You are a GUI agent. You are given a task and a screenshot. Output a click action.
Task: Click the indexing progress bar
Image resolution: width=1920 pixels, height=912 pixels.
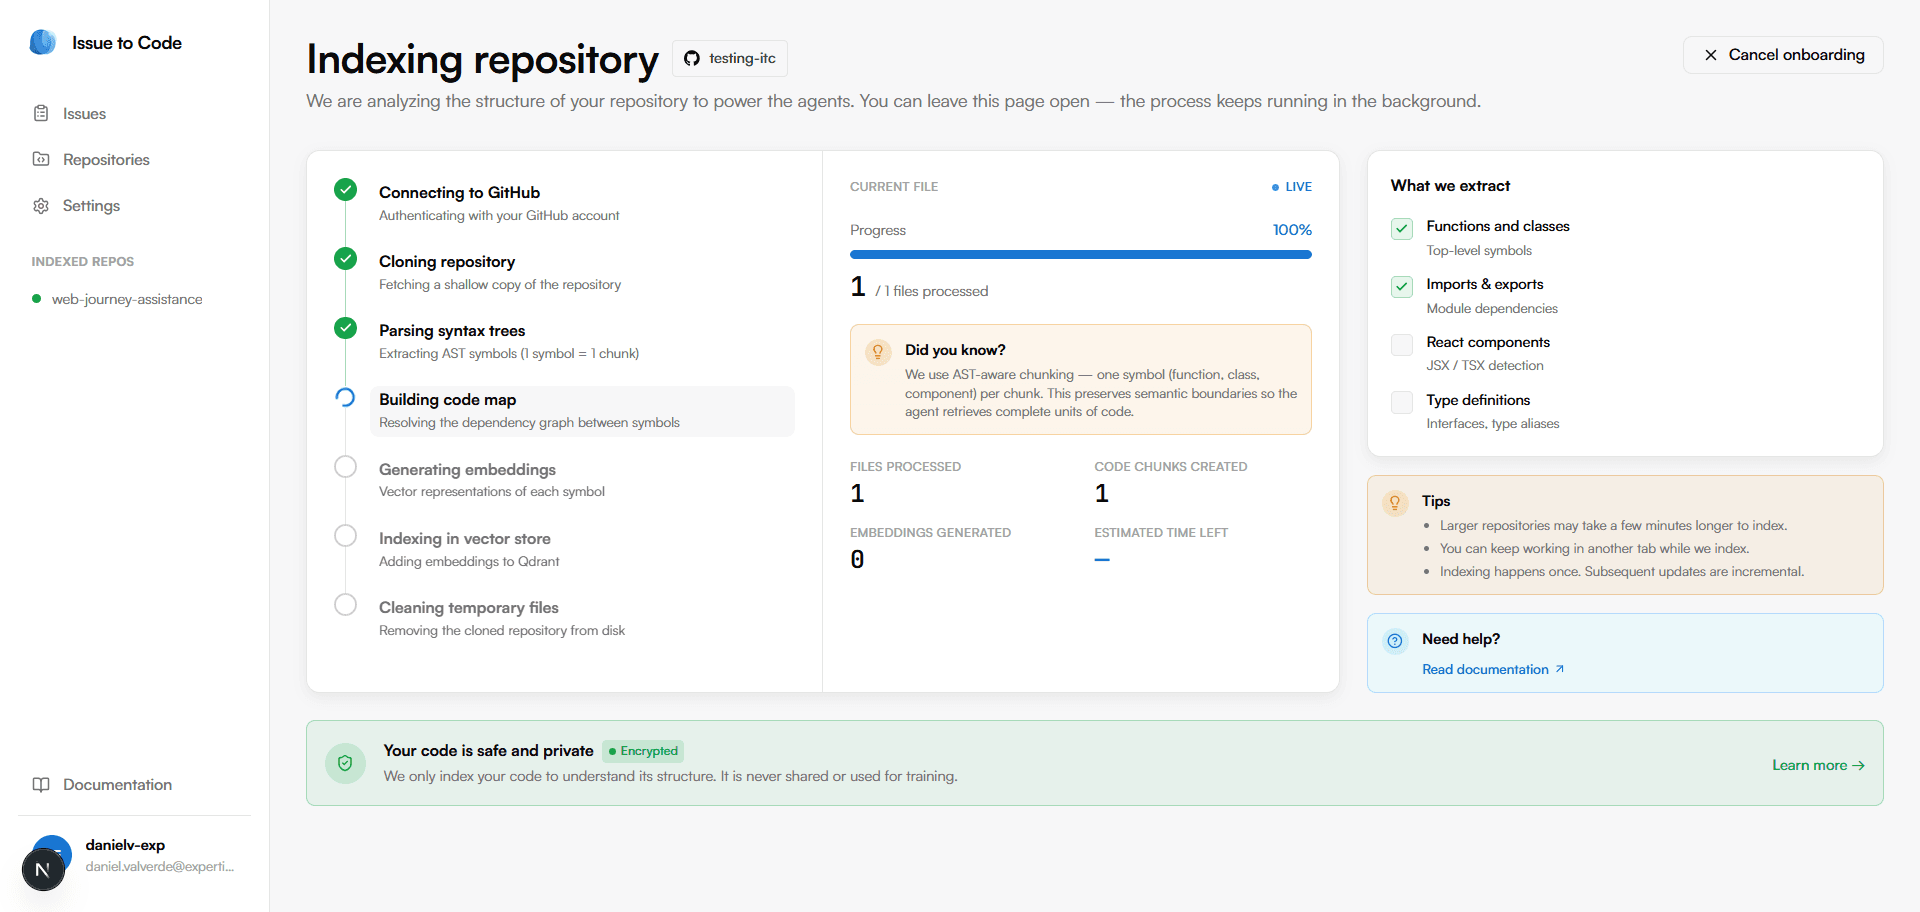[1080, 255]
